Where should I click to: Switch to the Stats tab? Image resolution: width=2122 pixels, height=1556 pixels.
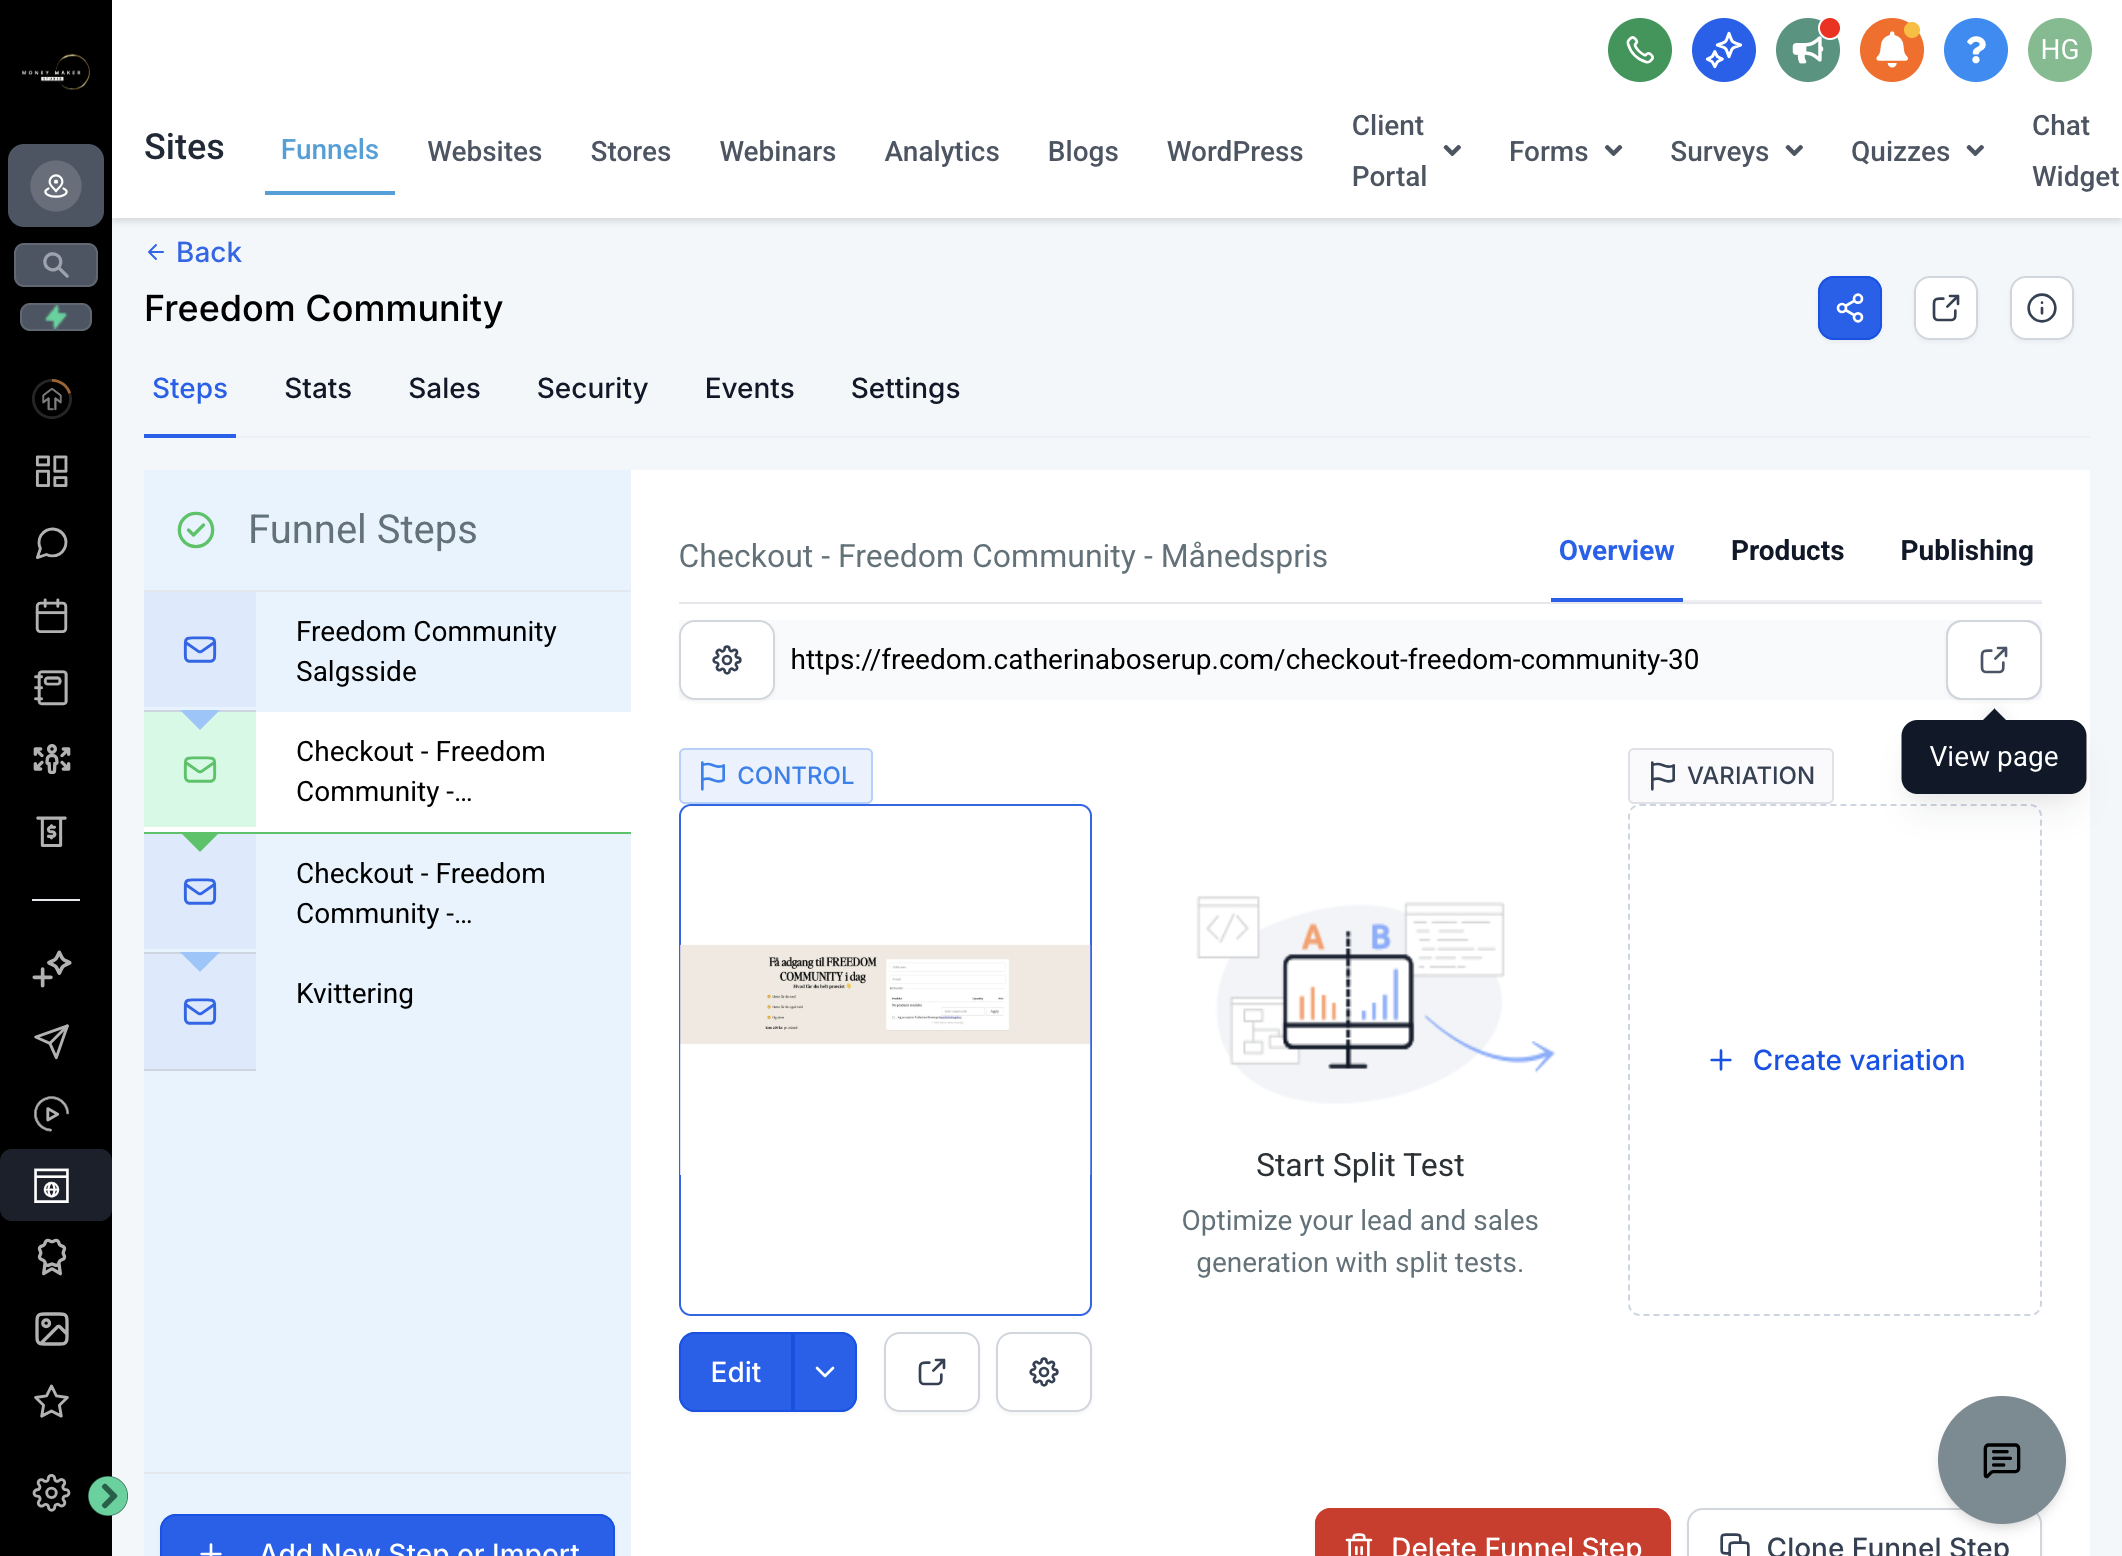click(x=318, y=388)
